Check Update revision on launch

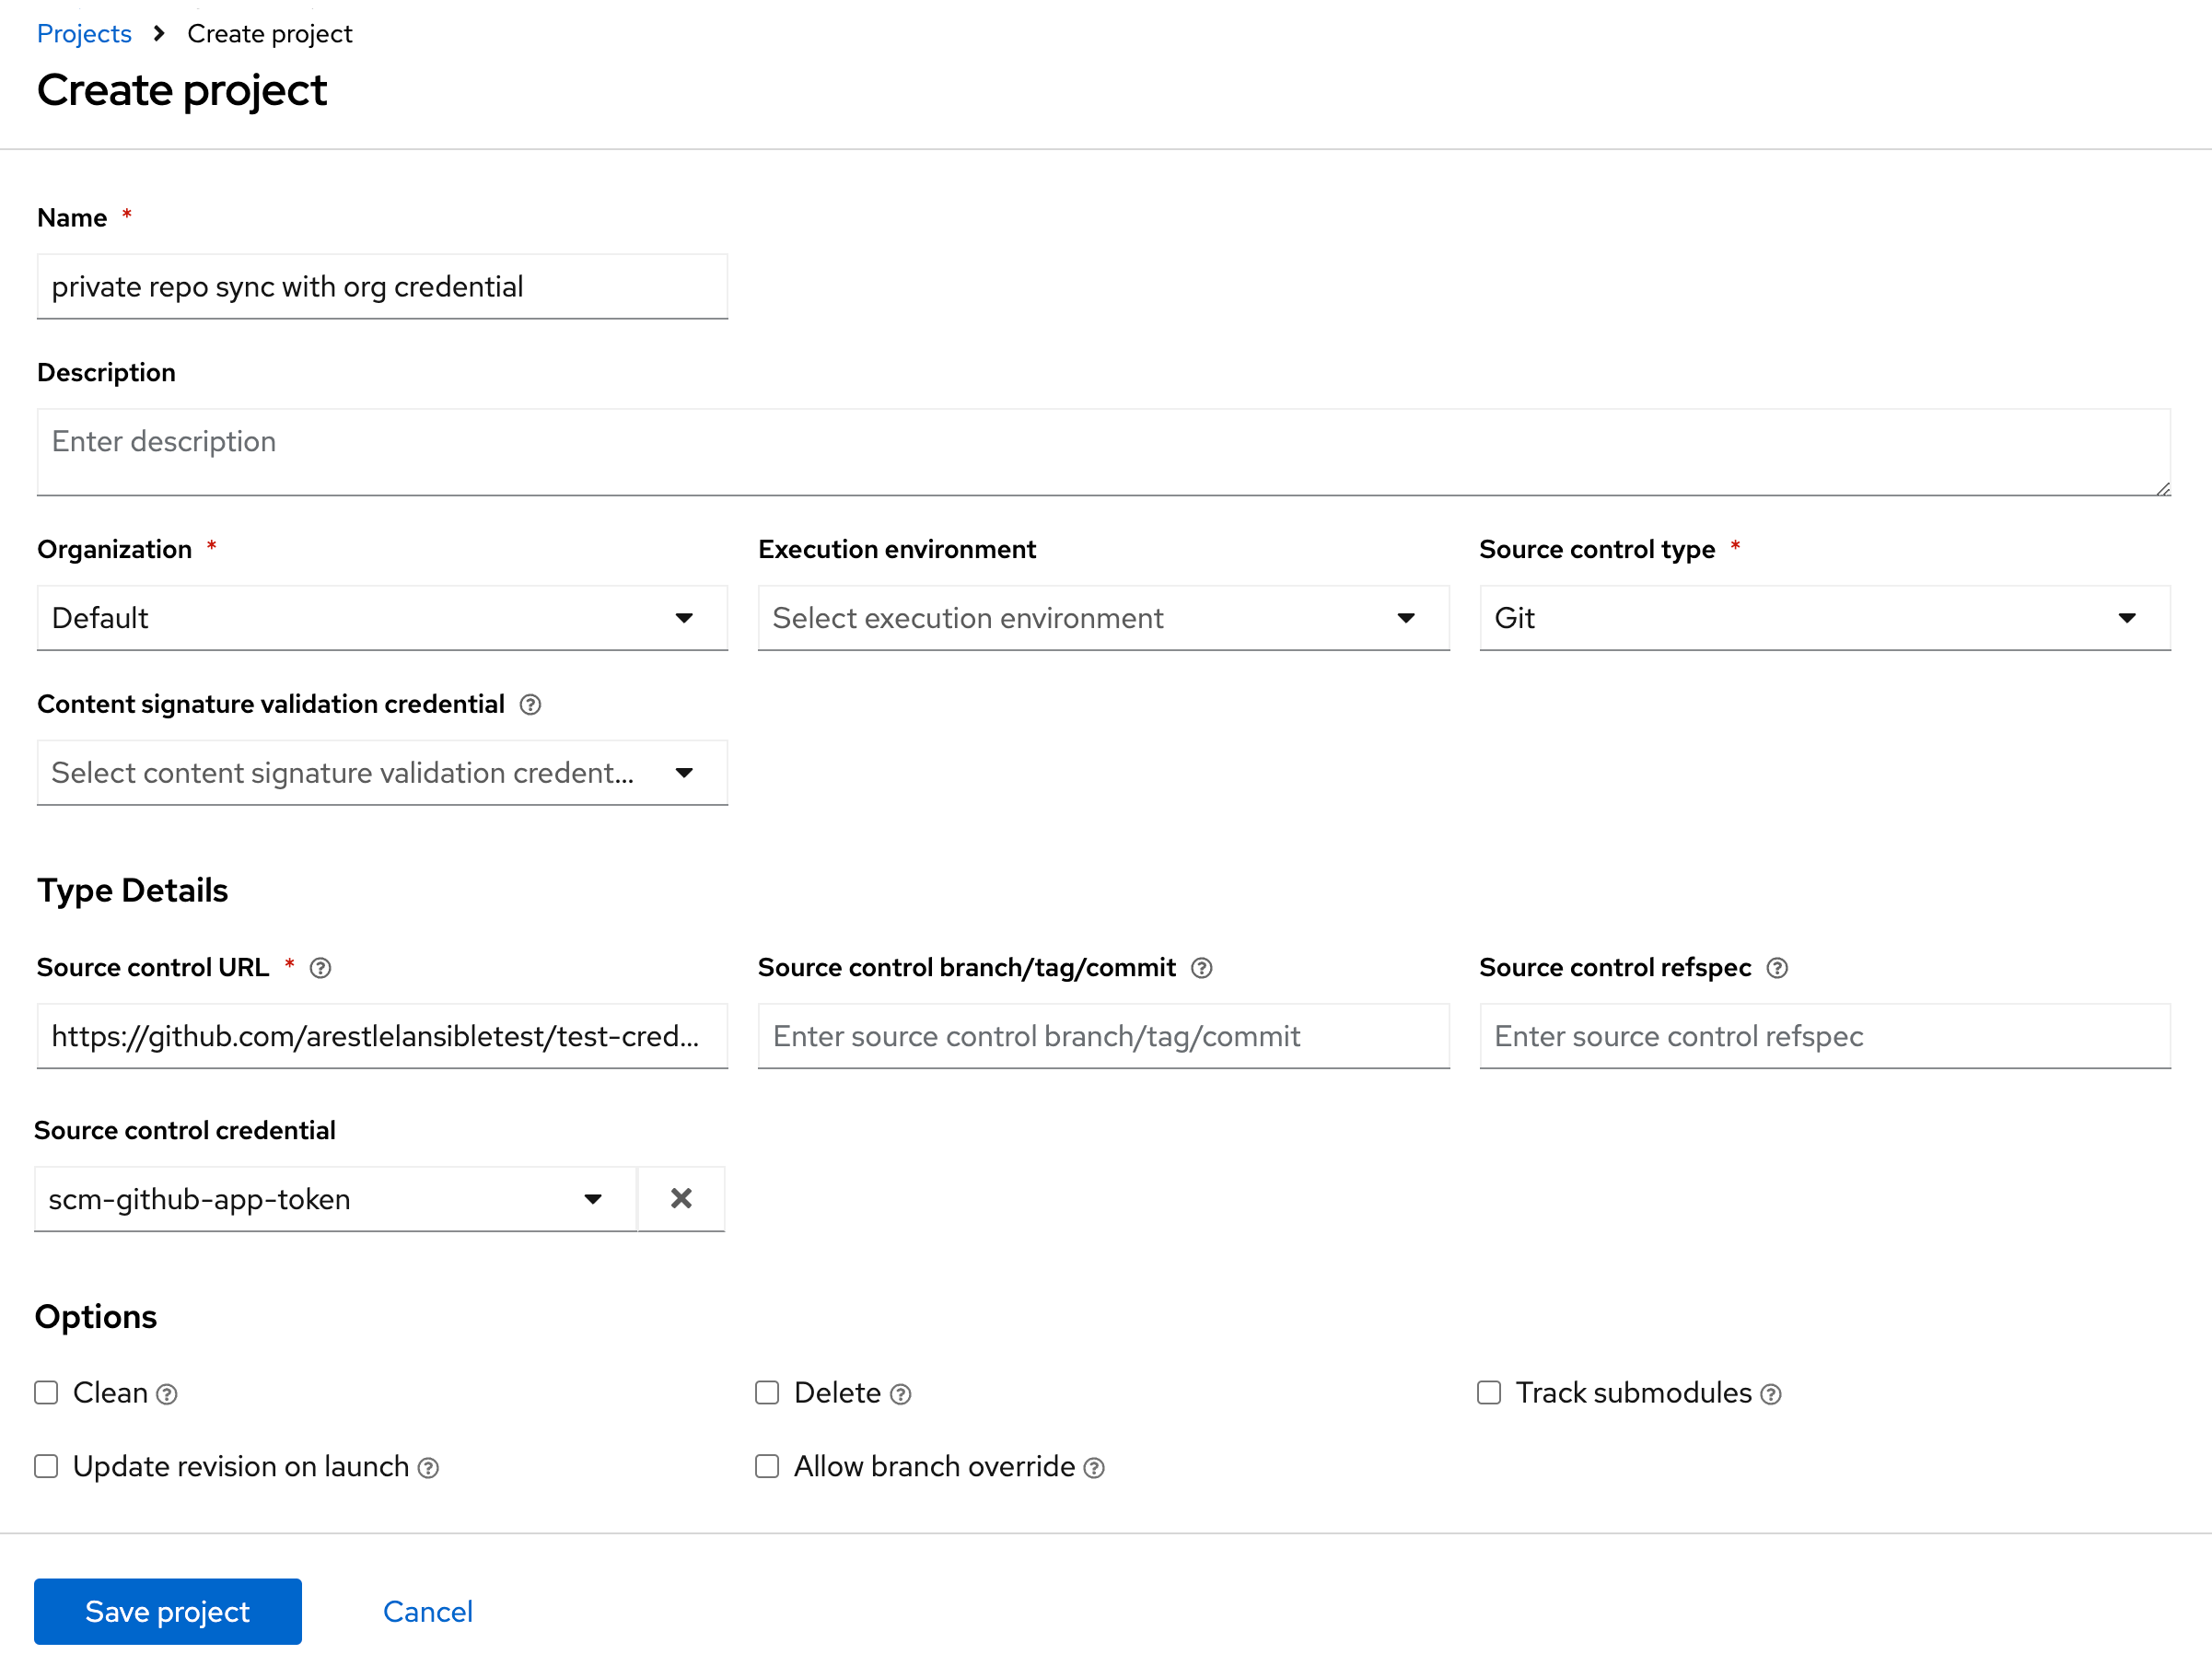(46, 1466)
